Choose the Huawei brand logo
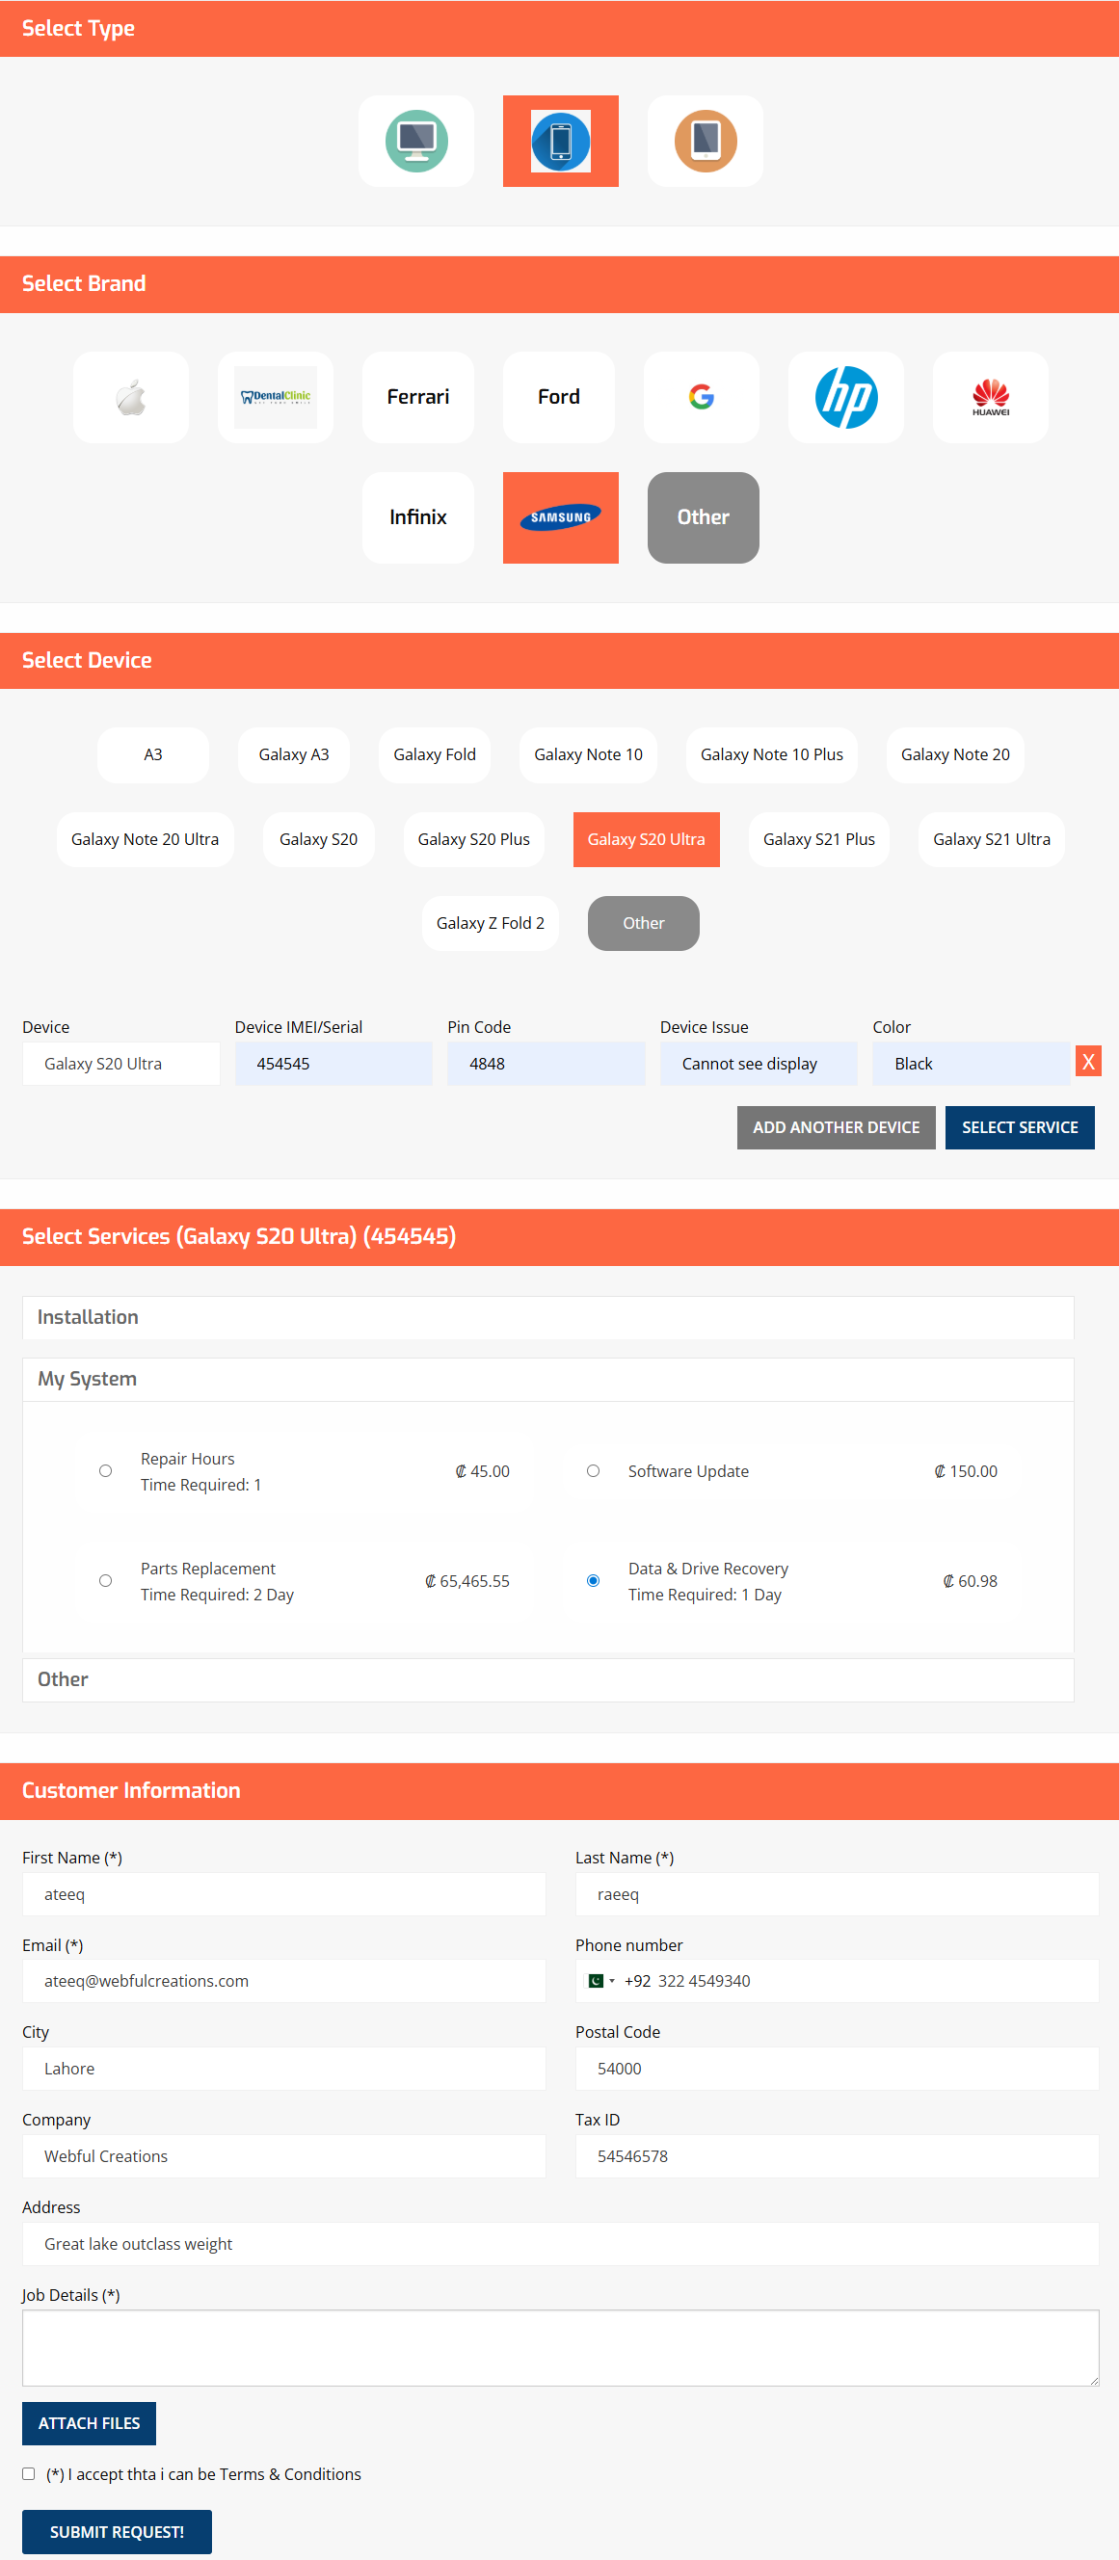 (x=990, y=397)
